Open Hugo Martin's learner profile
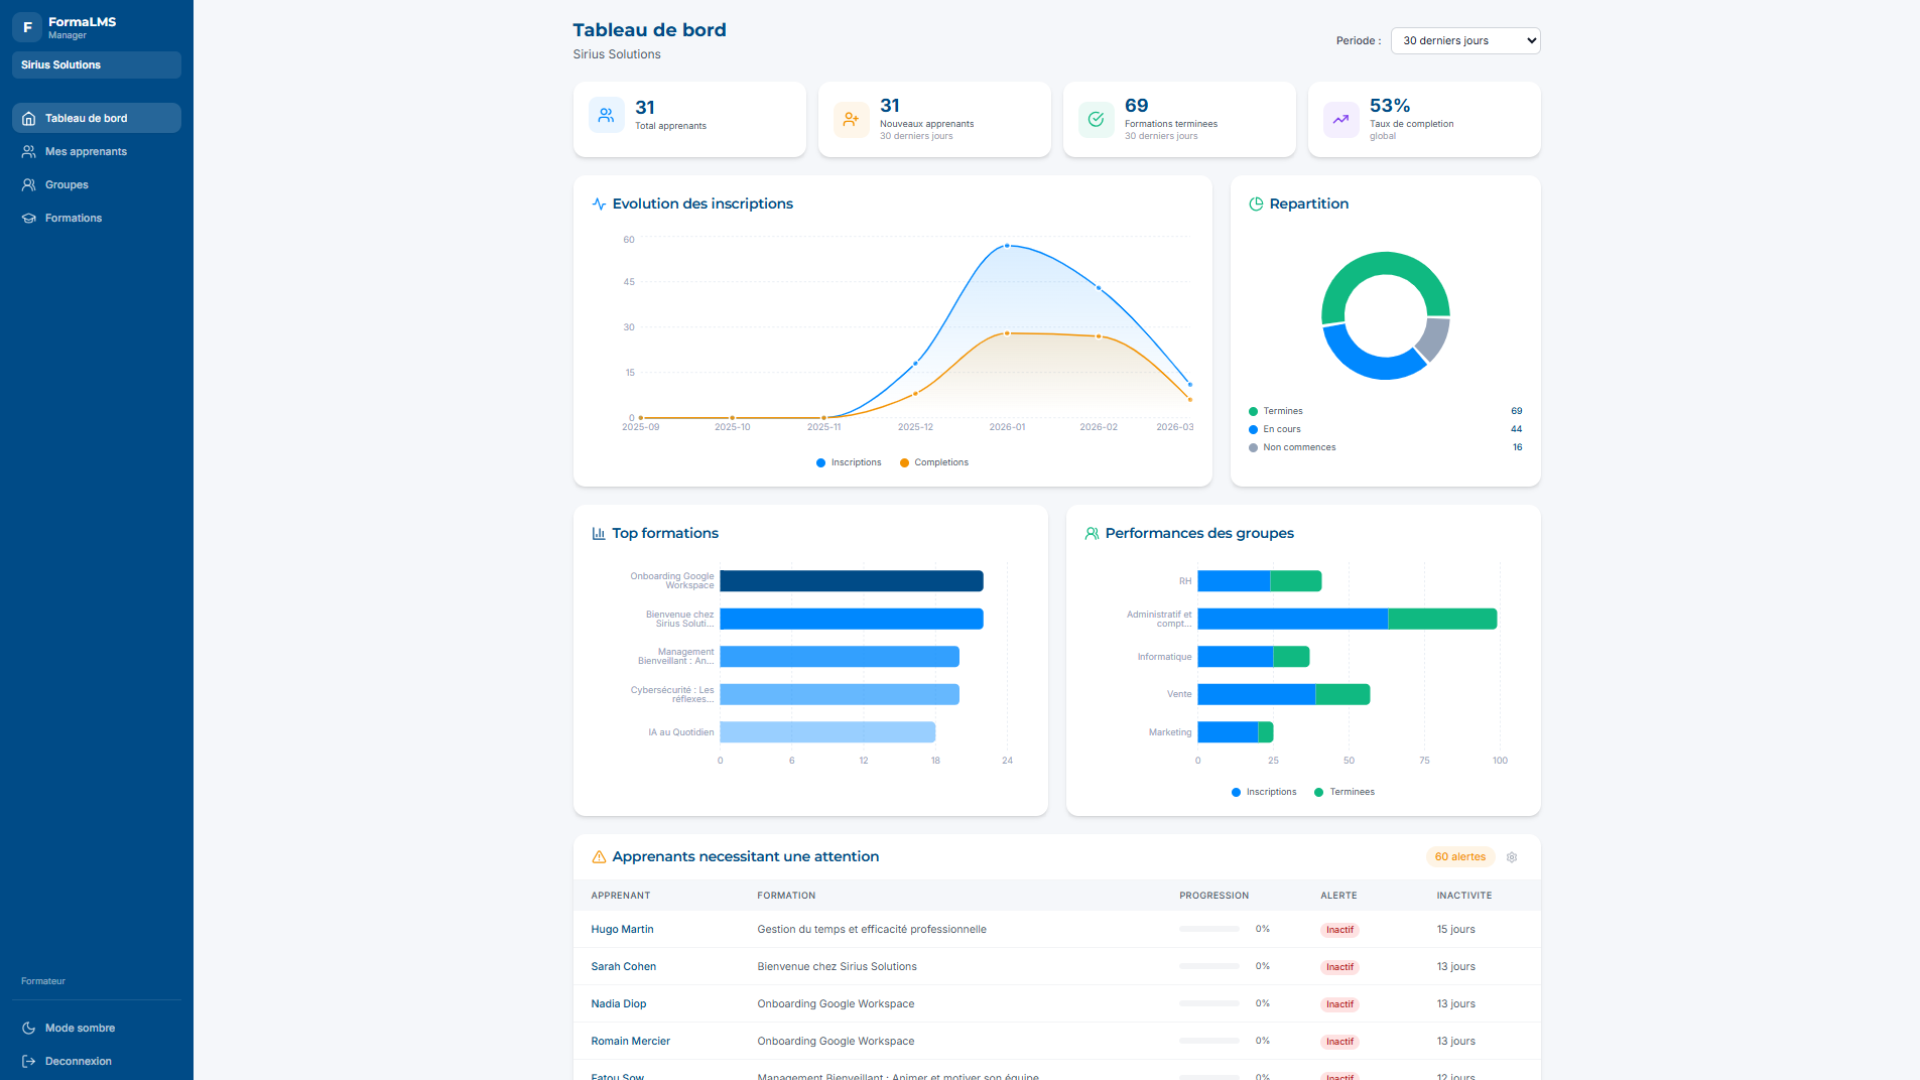The width and height of the screenshot is (1920, 1080). (622, 929)
